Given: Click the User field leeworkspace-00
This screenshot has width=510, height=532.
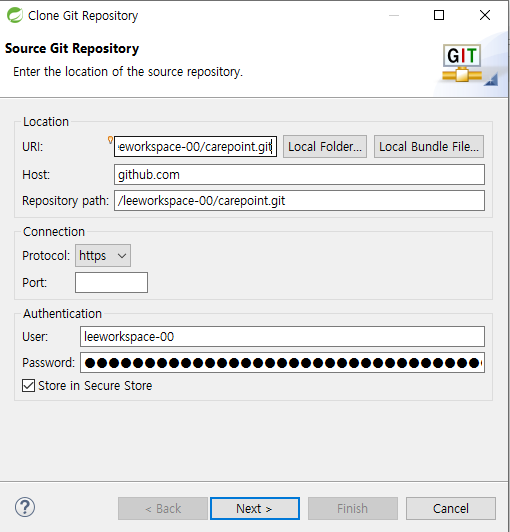Looking at the screenshot, I should [x=282, y=337].
